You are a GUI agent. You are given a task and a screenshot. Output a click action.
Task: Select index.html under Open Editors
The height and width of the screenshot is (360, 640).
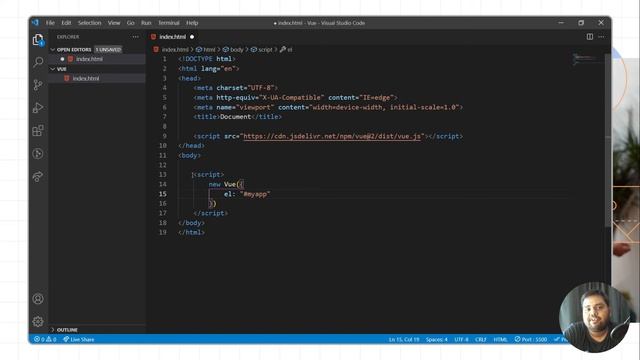pyautogui.click(x=89, y=59)
